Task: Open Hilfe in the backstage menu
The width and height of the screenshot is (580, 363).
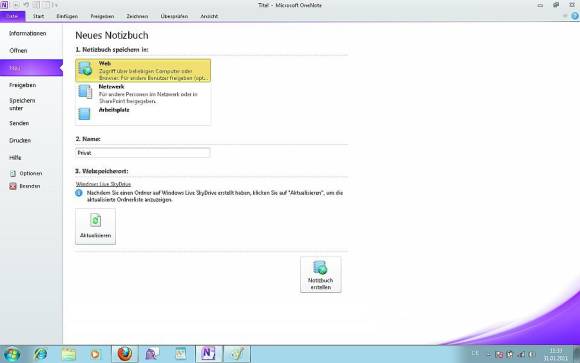Action: [15, 158]
